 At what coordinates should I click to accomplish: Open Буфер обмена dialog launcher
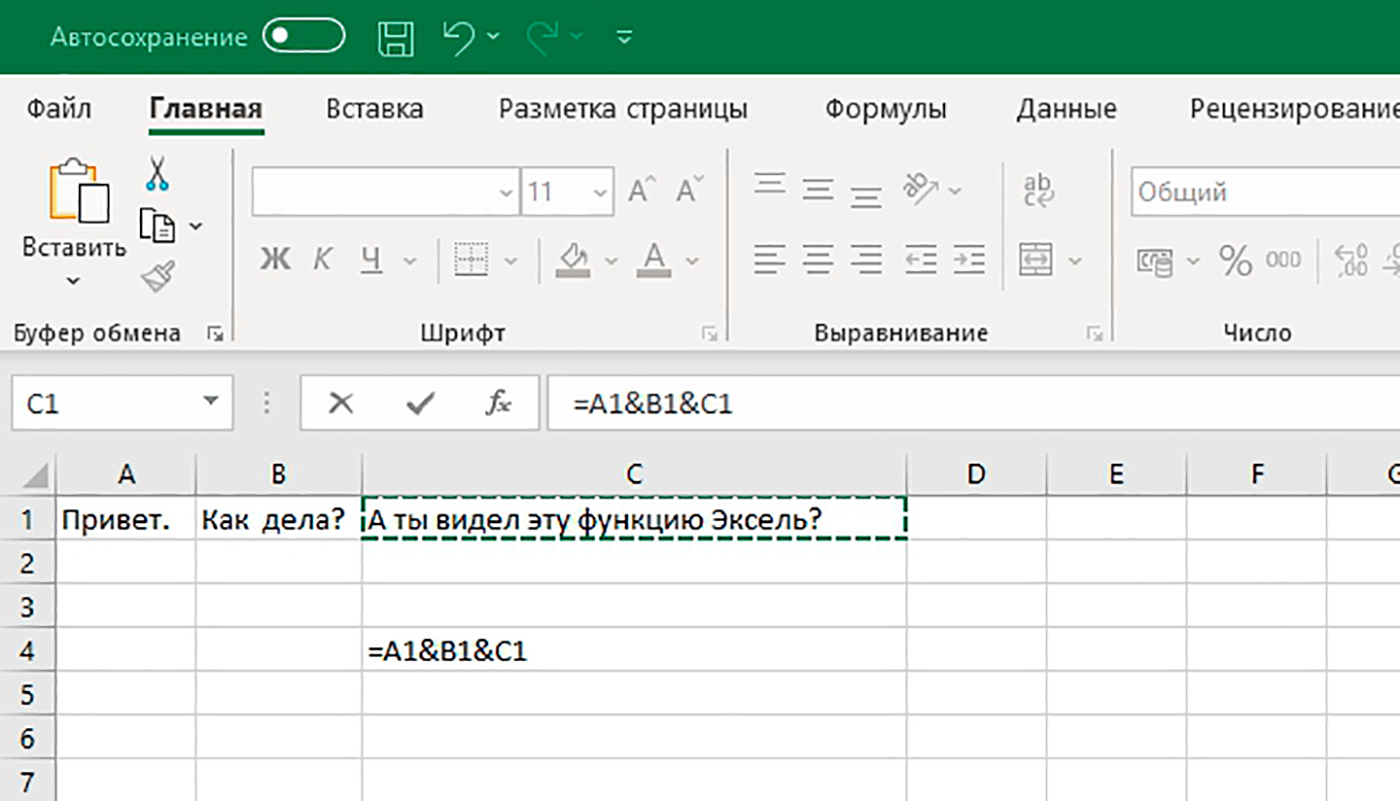click(x=215, y=333)
